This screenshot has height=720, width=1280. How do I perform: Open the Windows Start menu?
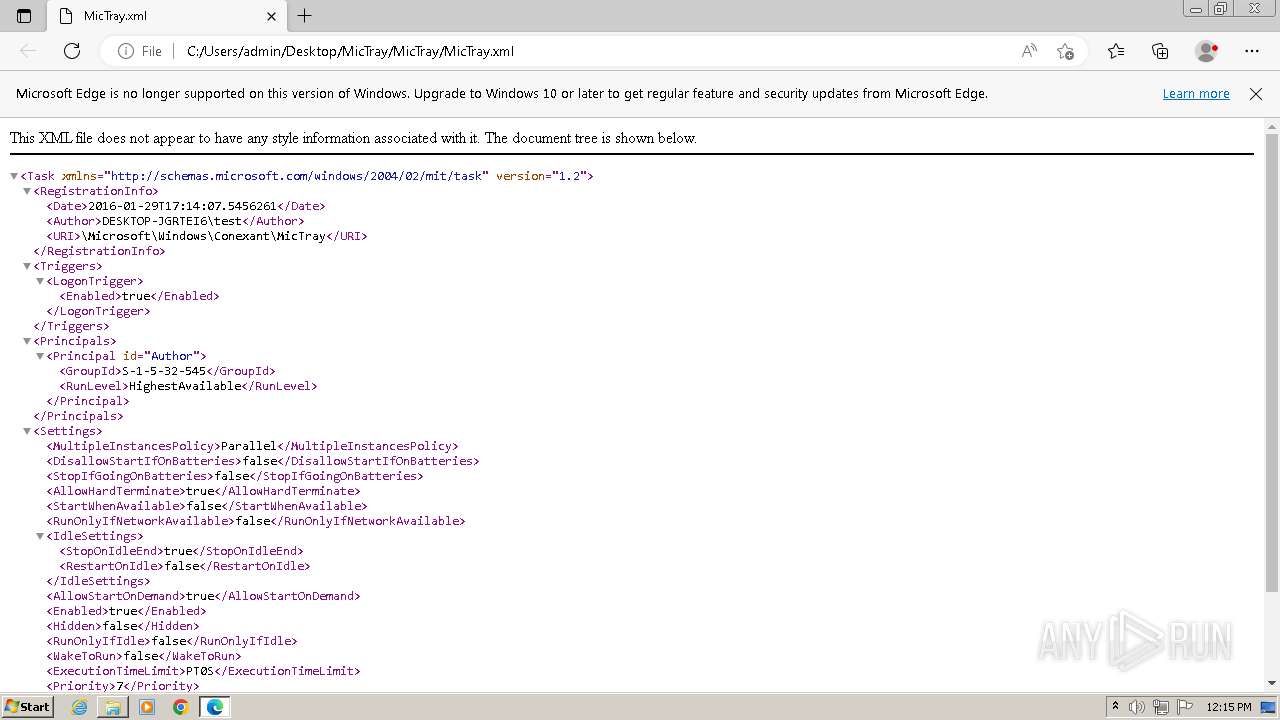pyautogui.click(x=28, y=706)
